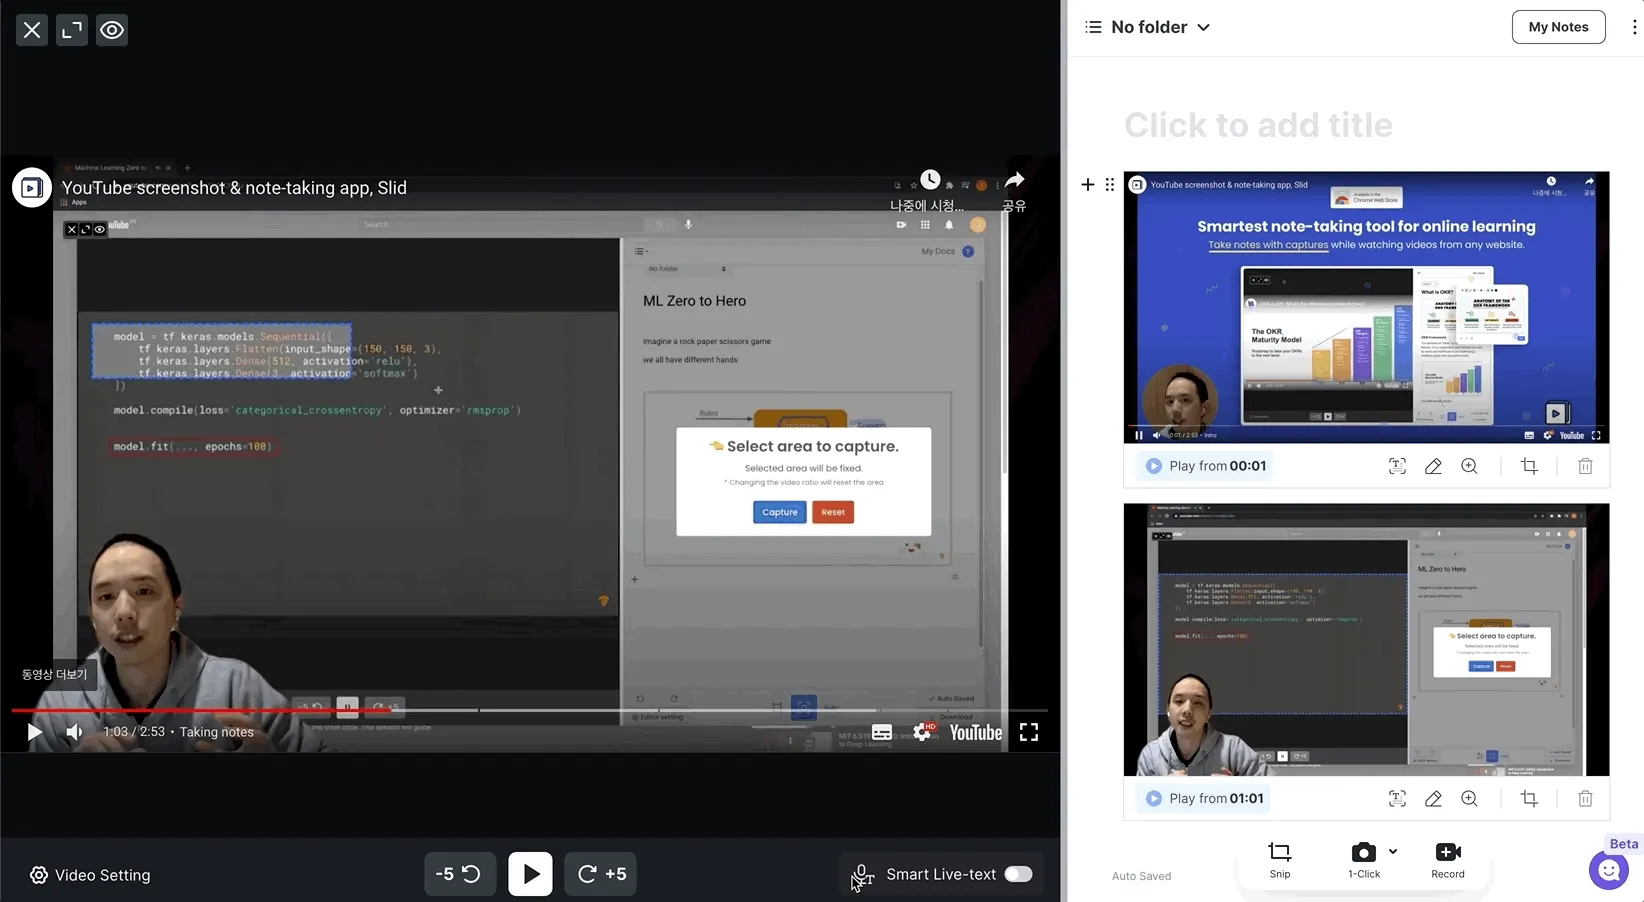Grab the drag handle next to the first capture
1644x902 pixels.
pyautogui.click(x=1110, y=184)
